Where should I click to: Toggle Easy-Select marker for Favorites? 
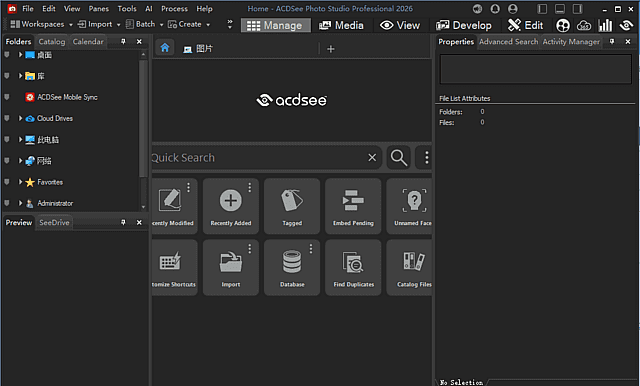coord(7,182)
